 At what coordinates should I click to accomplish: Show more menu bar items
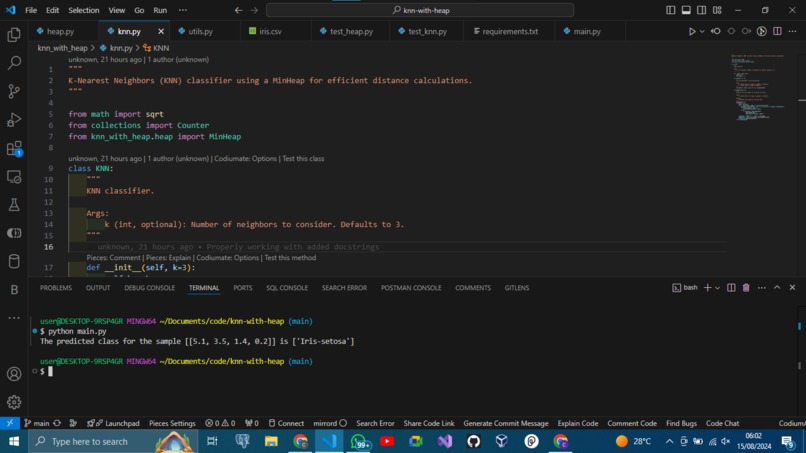[x=182, y=10]
